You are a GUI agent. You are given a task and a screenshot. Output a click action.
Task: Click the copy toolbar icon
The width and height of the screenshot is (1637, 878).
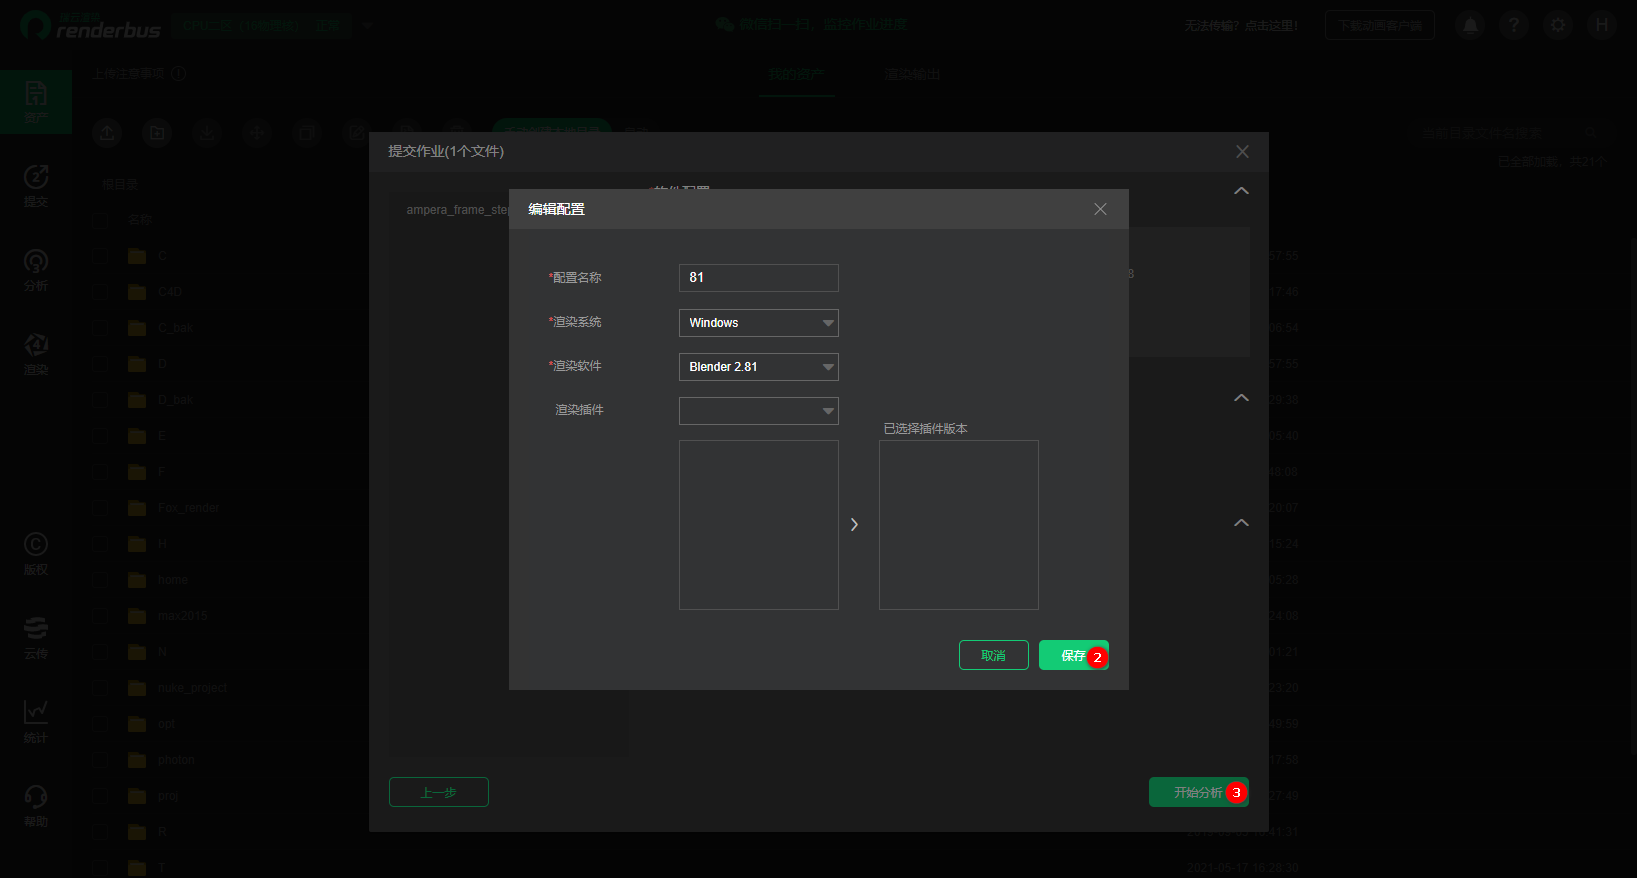coord(307,132)
